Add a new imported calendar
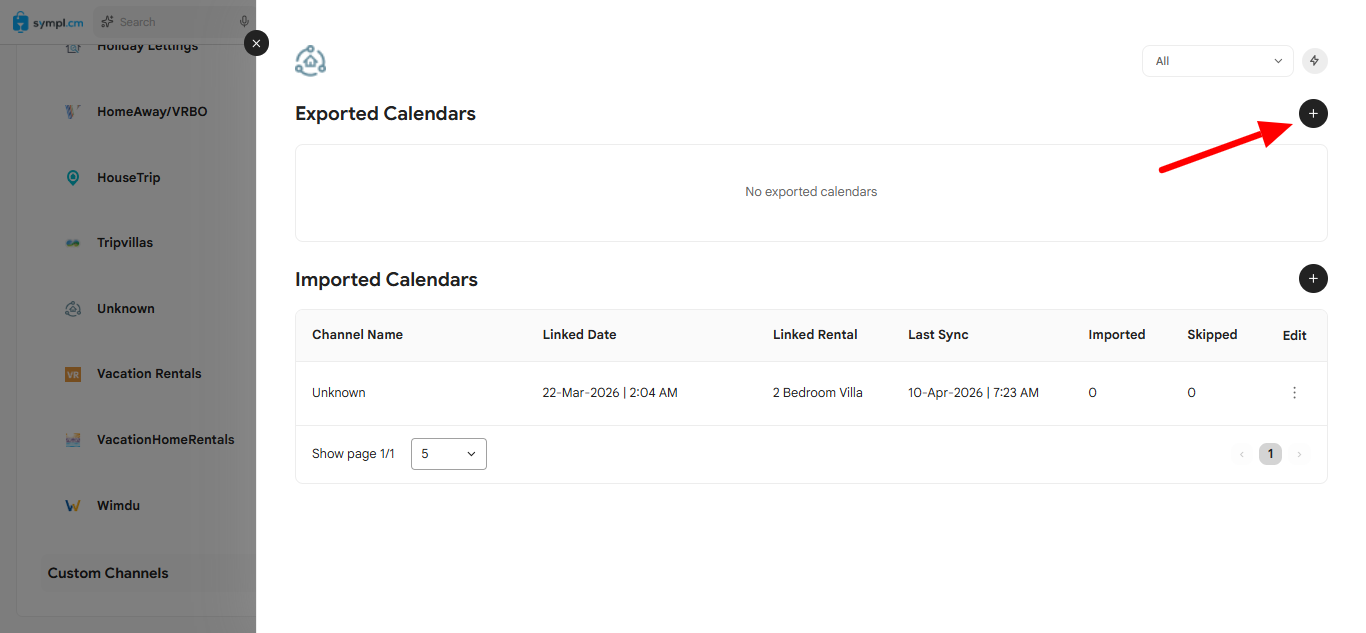1366x633 pixels. click(1313, 279)
